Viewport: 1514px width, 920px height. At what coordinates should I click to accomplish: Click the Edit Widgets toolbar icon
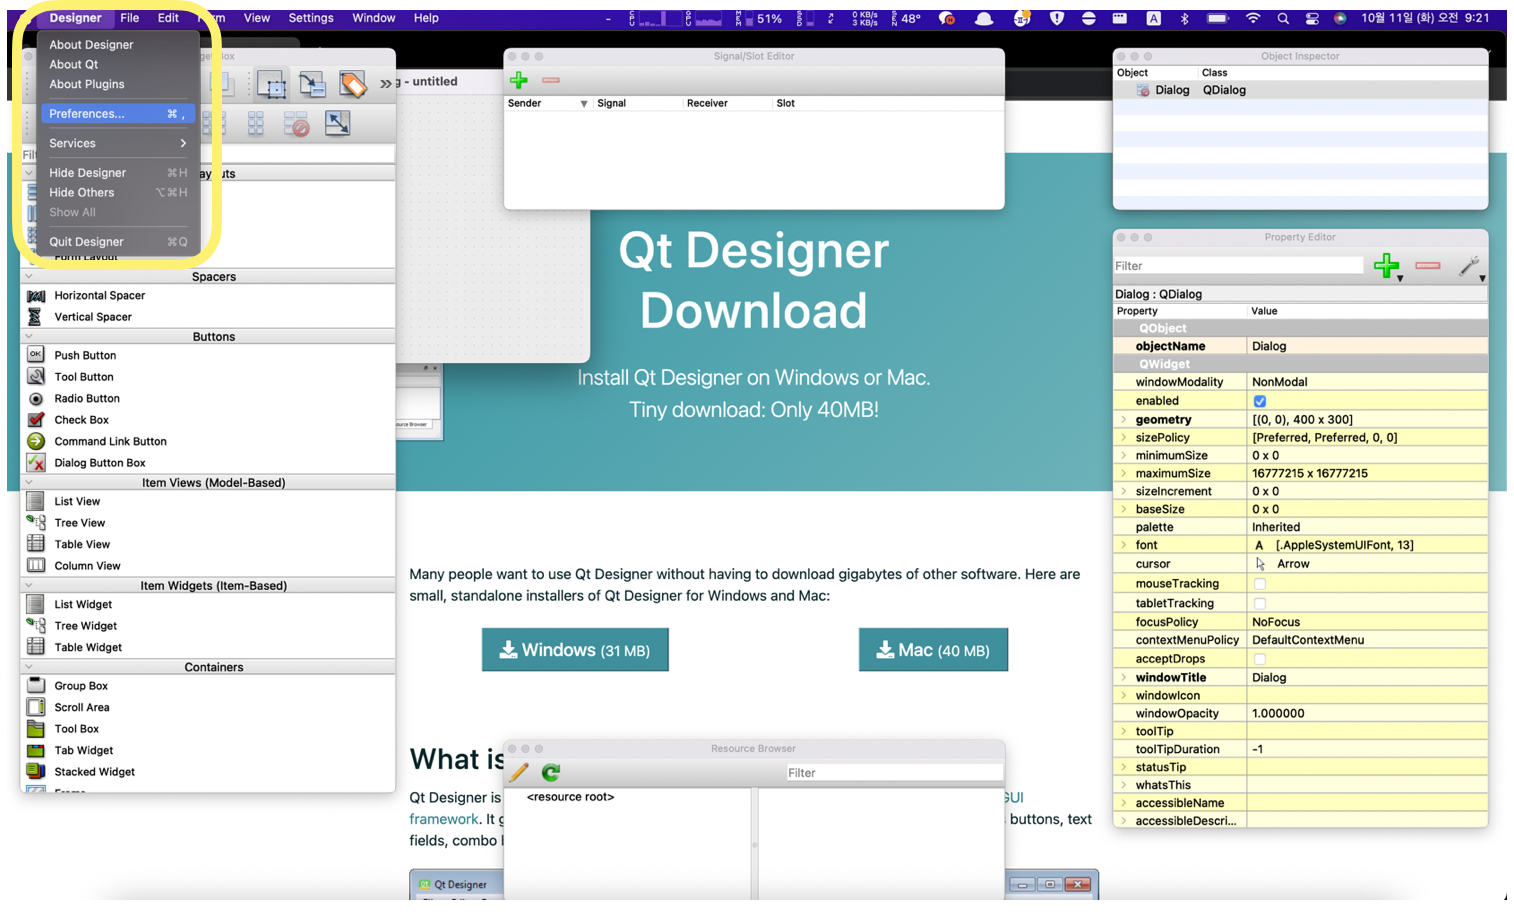pos(271,85)
